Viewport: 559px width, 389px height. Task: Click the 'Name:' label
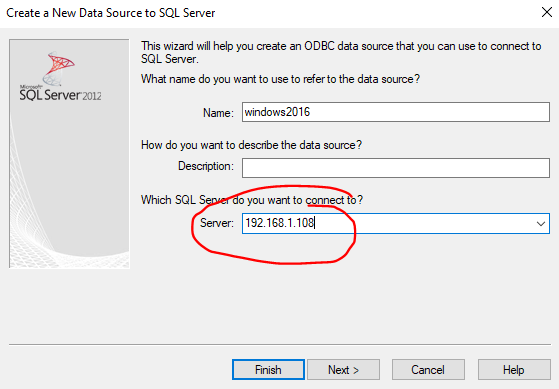(x=218, y=113)
